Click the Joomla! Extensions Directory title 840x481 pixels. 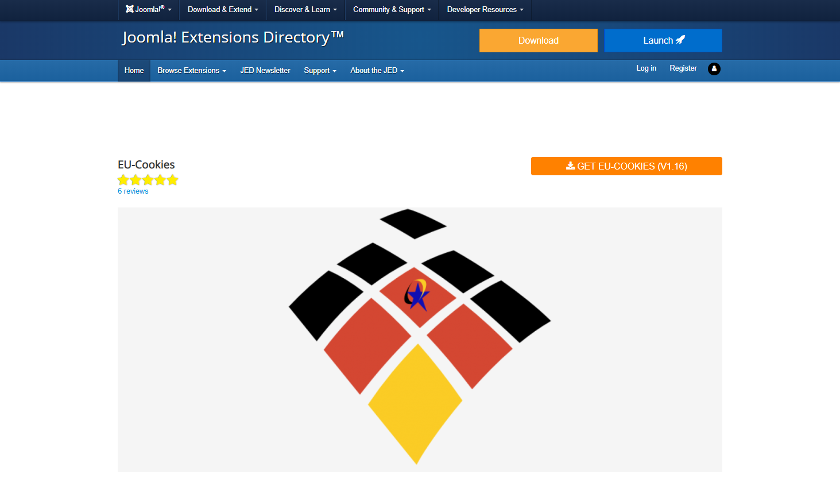click(232, 37)
